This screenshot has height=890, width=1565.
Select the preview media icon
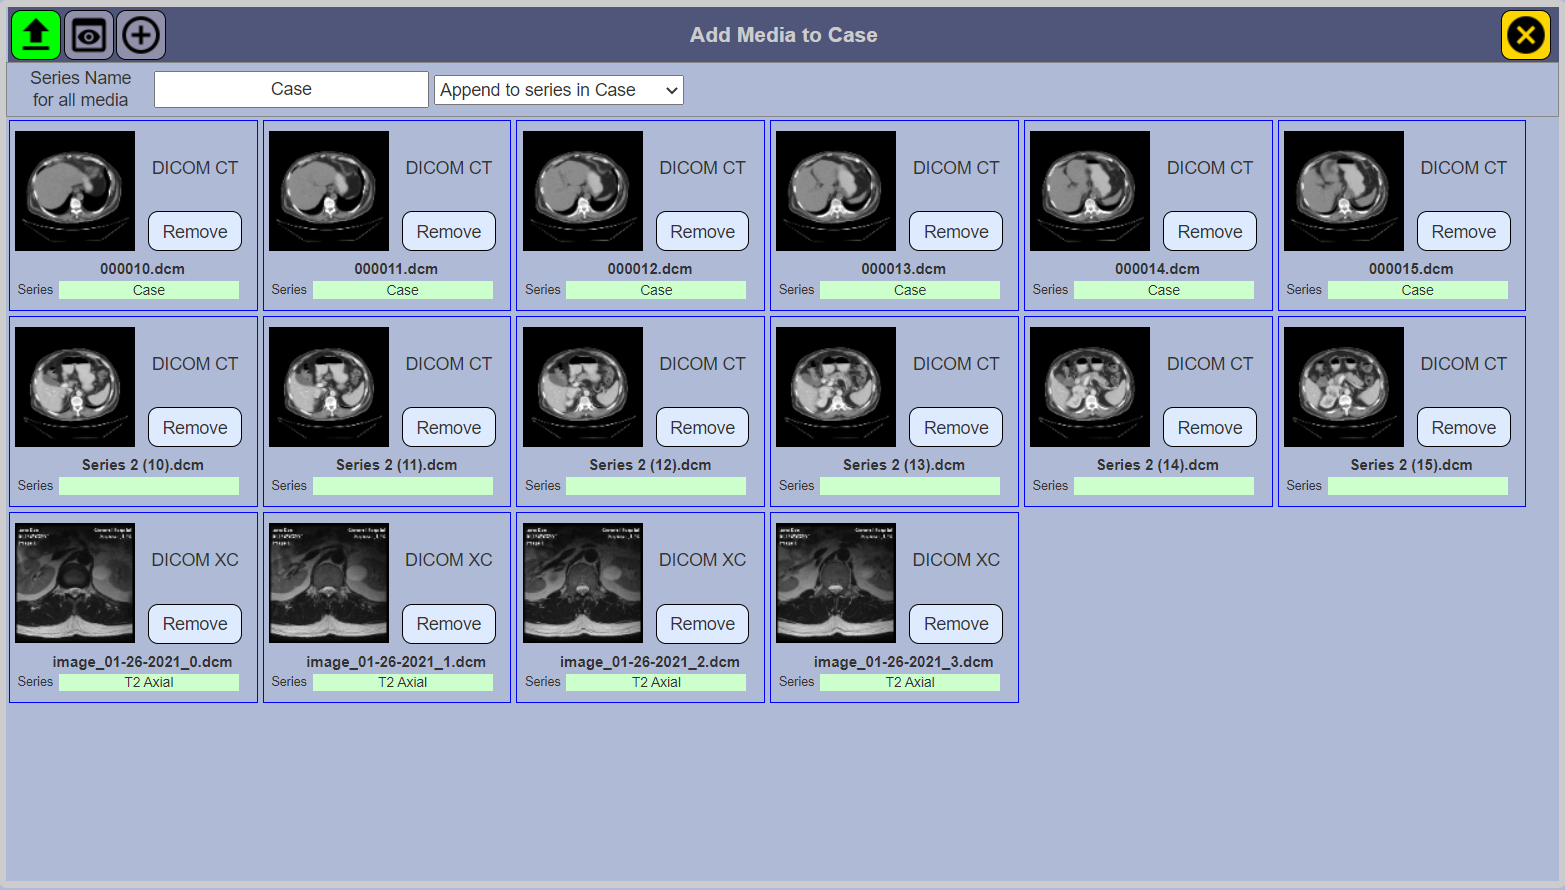(x=88, y=34)
